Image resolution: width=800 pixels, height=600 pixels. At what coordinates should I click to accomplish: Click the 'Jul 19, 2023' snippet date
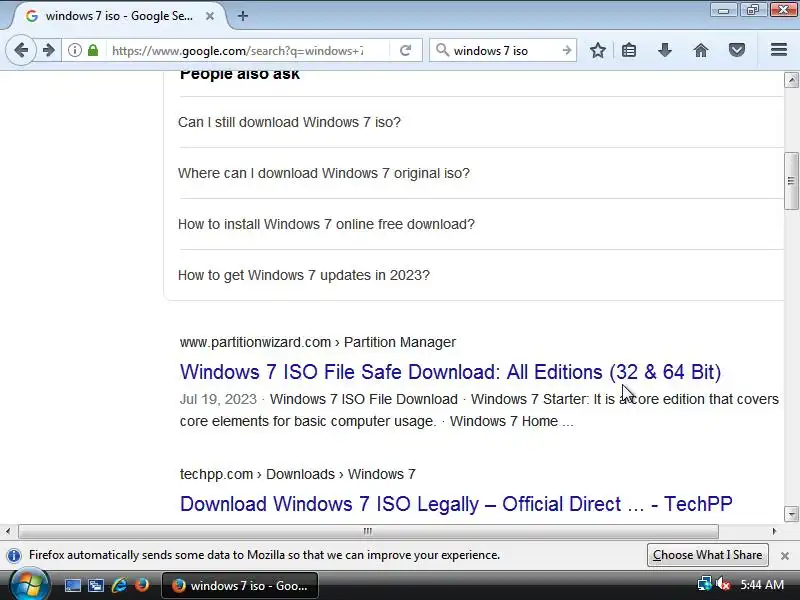click(218, 399)
